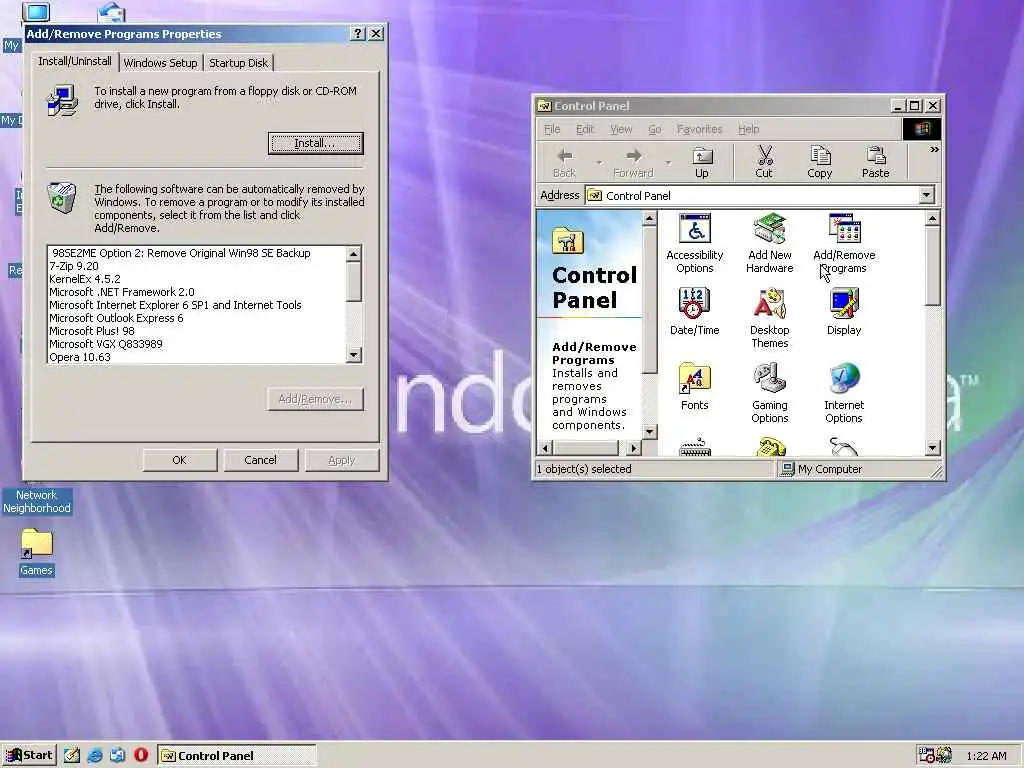Click the Paste toolbar icon
The height and width of the screenshot is (768, 1024).
875,163
